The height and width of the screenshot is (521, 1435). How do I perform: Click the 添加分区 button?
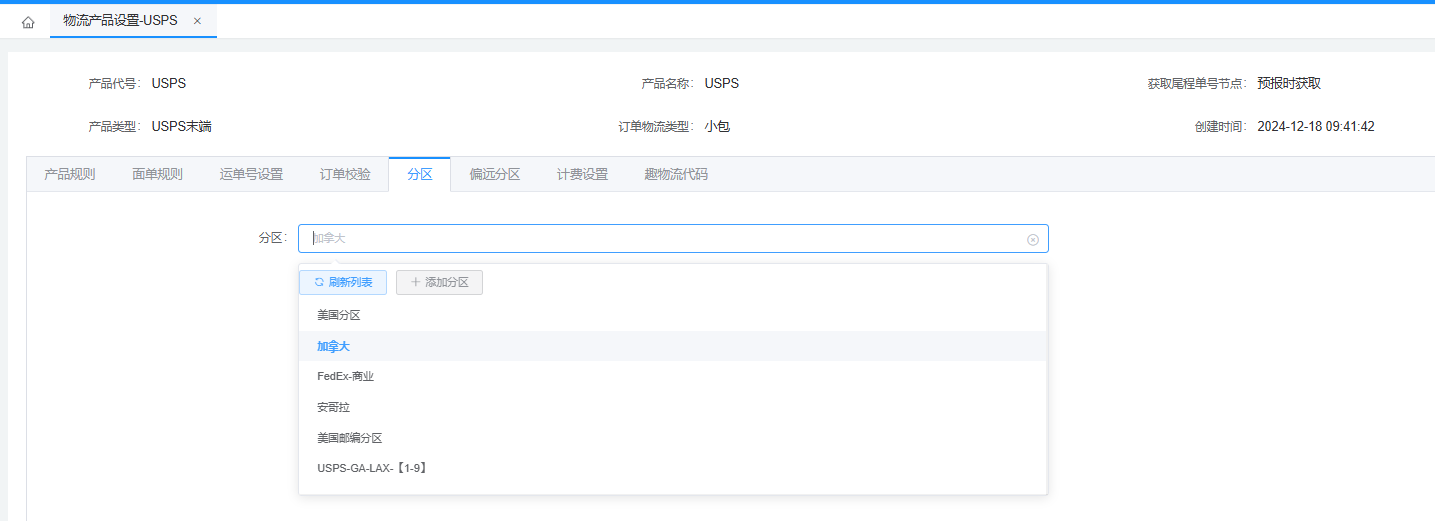439,283
